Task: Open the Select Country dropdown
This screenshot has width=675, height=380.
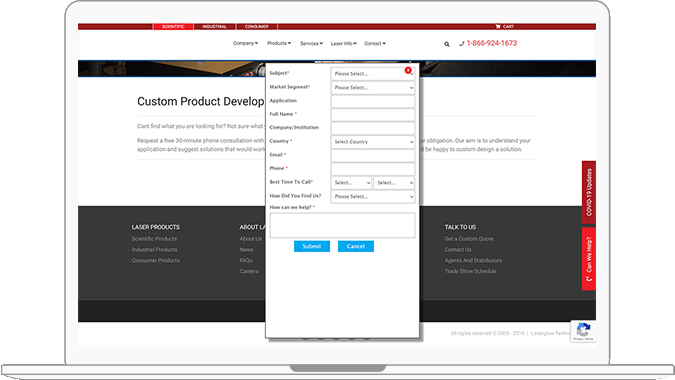Action: pos(373,142)
